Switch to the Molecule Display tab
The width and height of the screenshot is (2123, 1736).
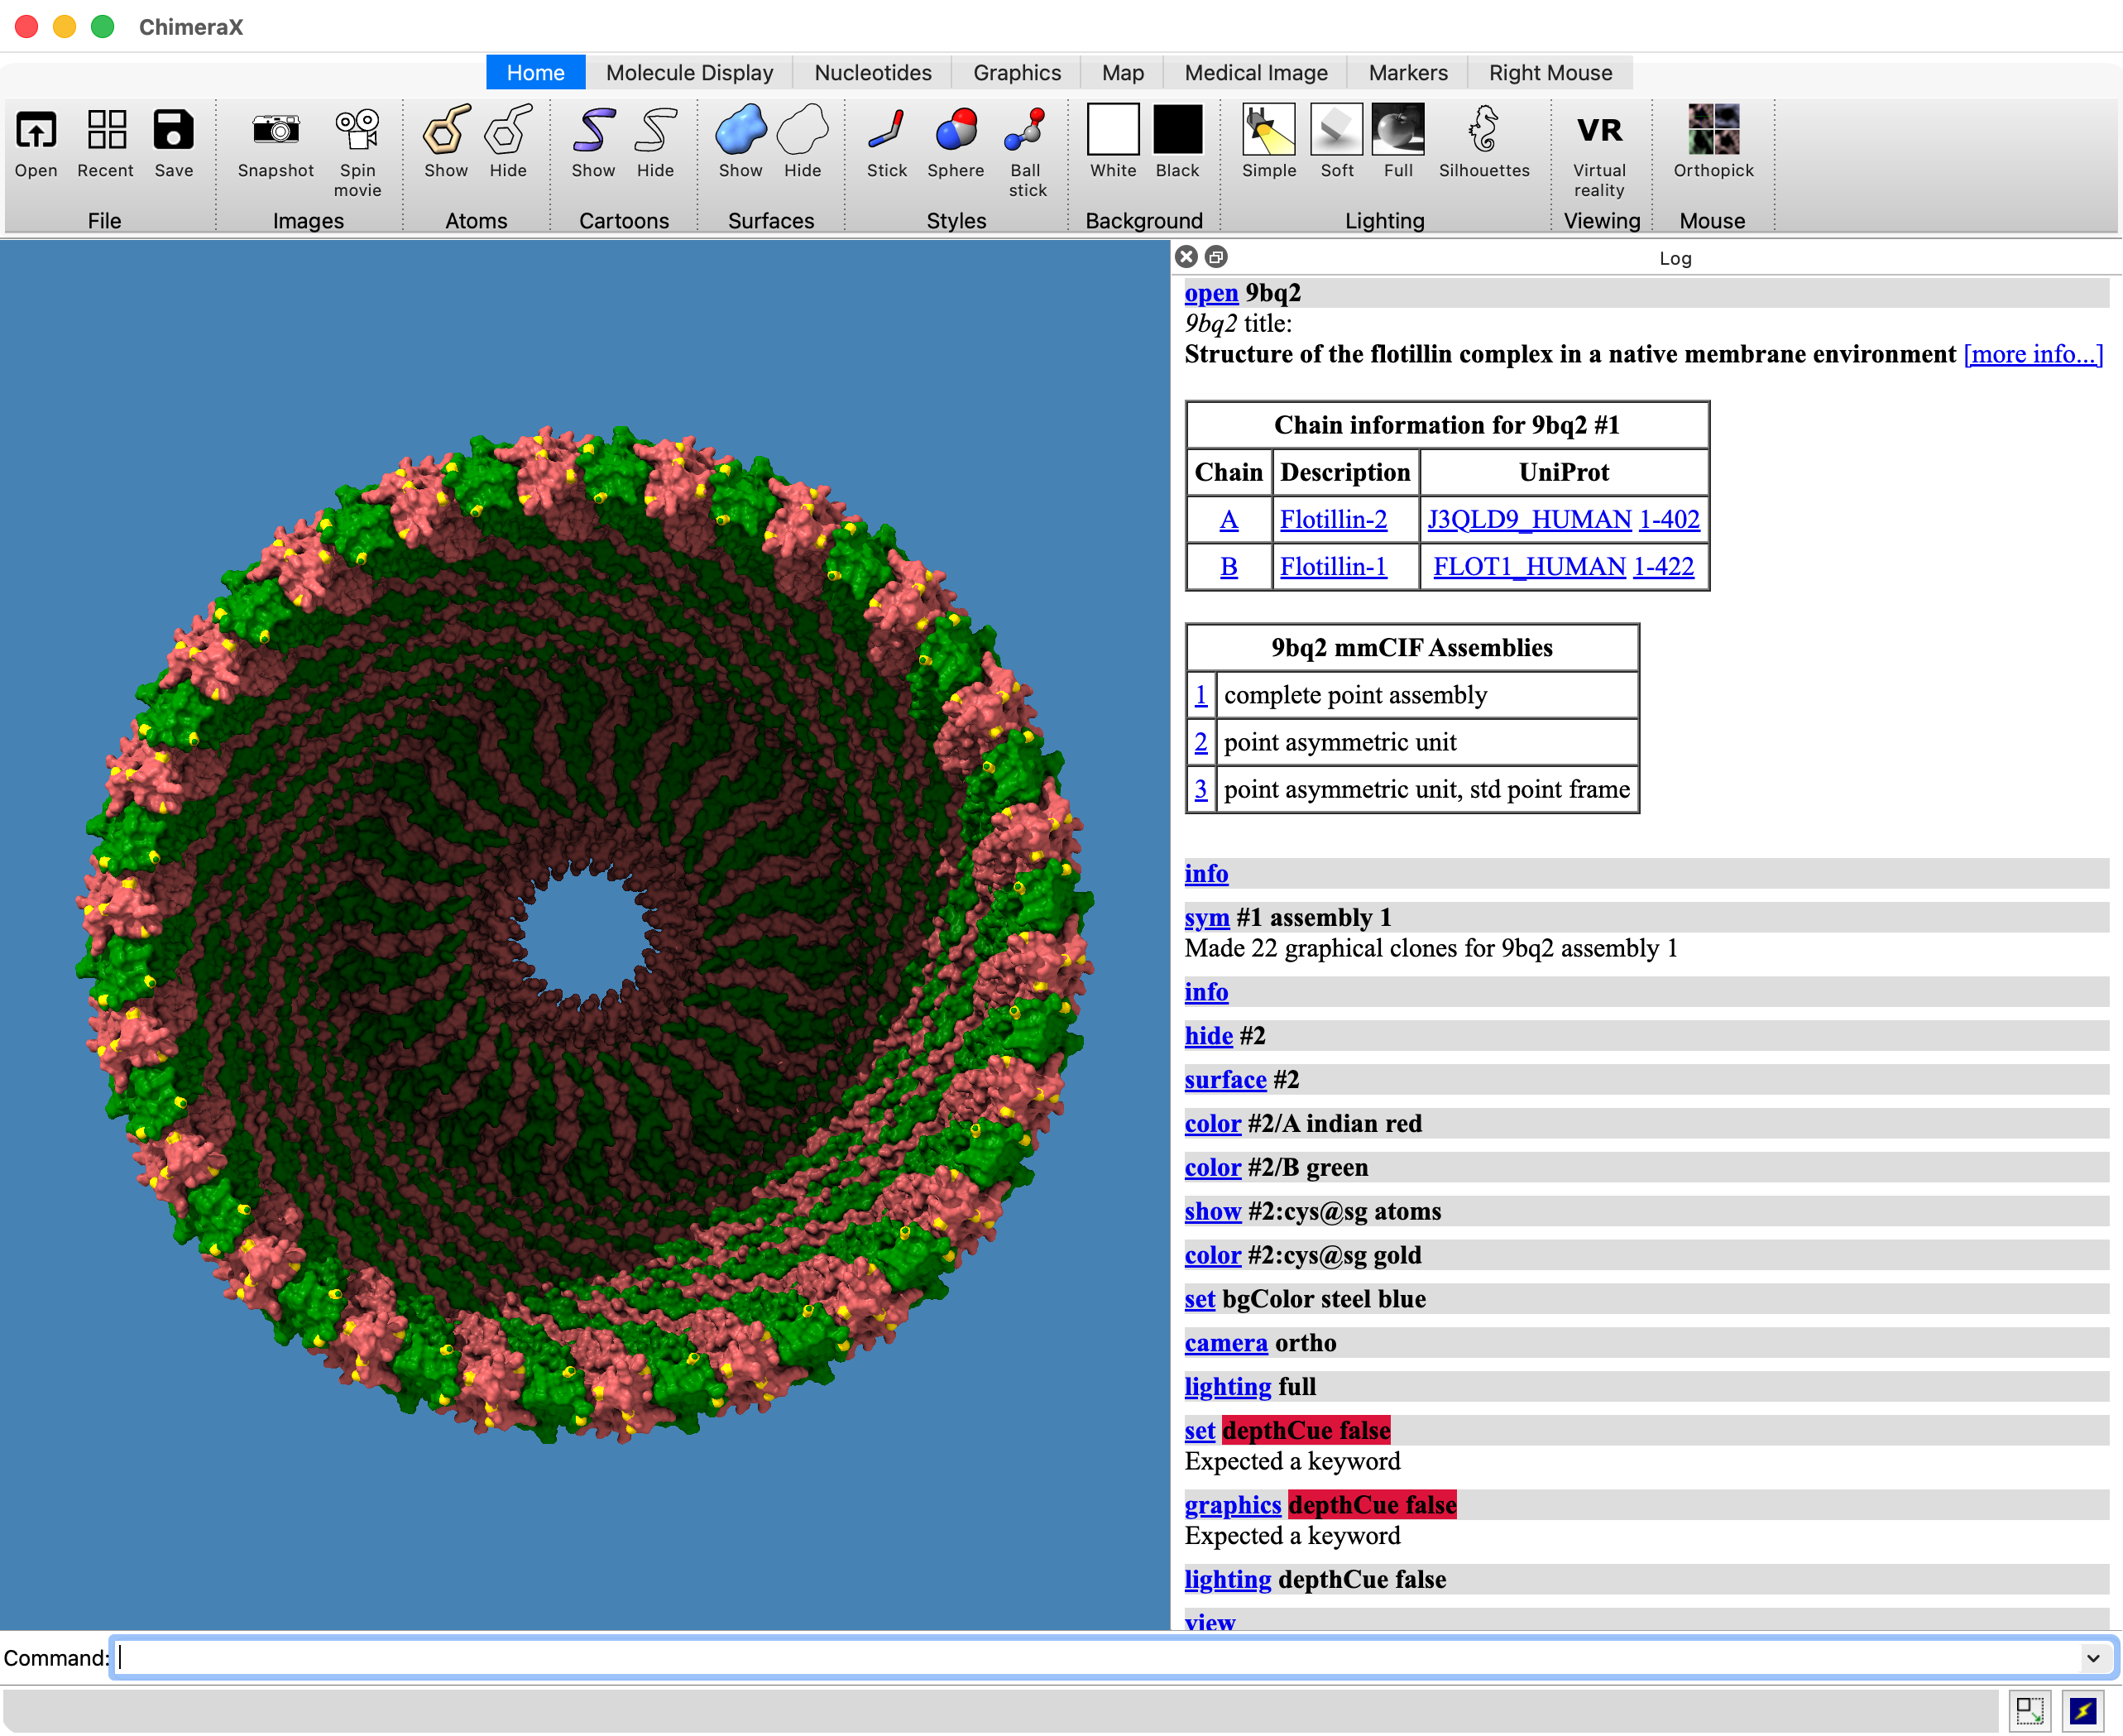coord(688,72)
